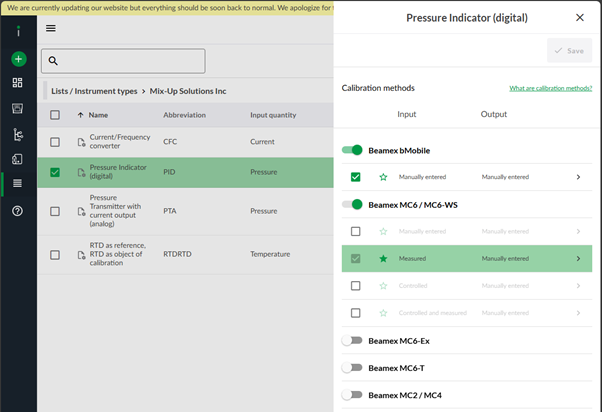Navigate to Lists / Instrument types breadcrumb

coord(95,91)
